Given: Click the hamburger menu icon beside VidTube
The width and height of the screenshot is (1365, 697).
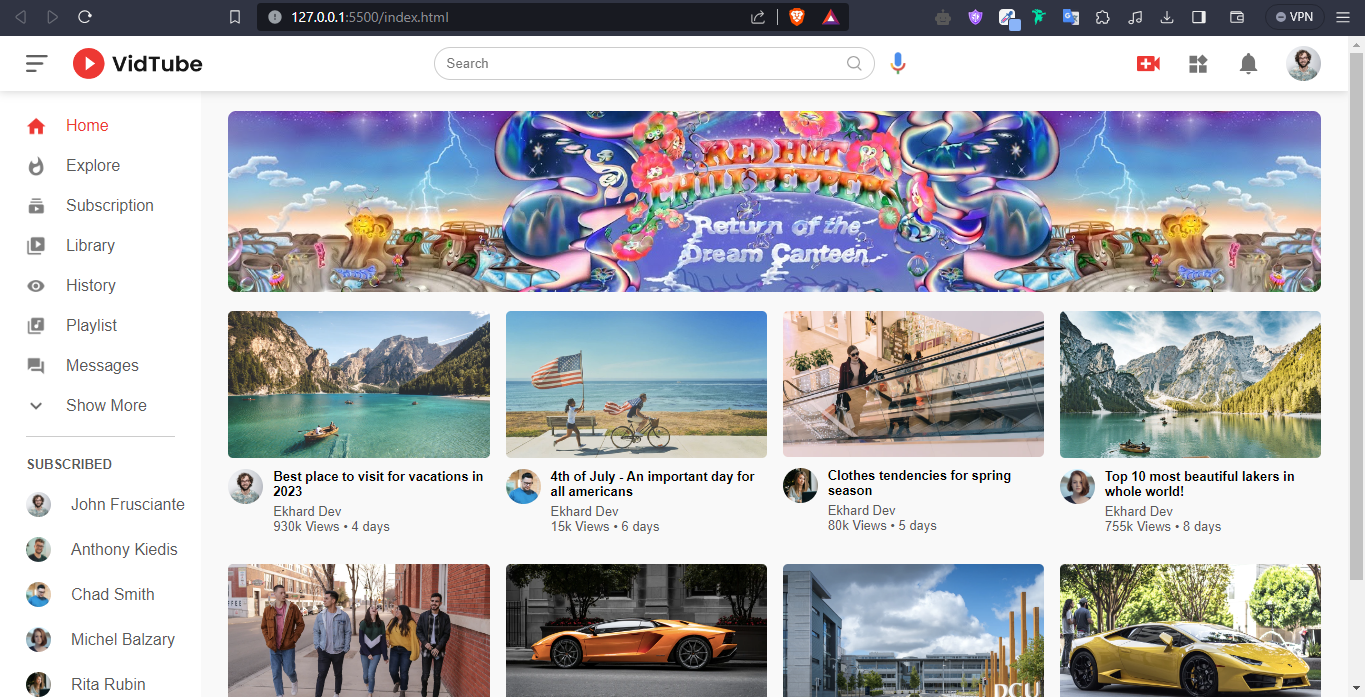Looking at the screenshot, I should tap(37, 63).
